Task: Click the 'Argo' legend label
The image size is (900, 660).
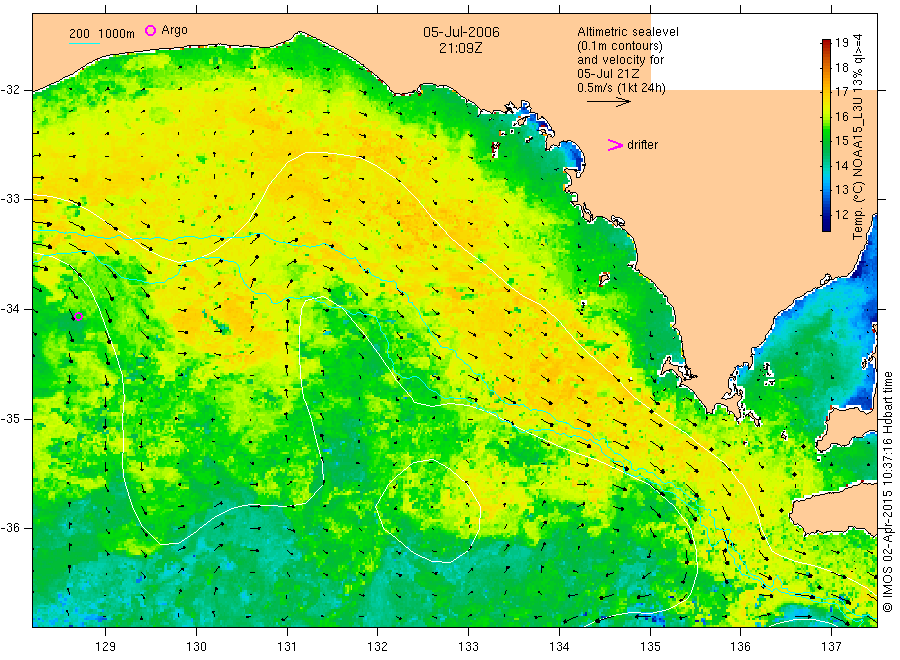Action: click(x=174, y=30)
